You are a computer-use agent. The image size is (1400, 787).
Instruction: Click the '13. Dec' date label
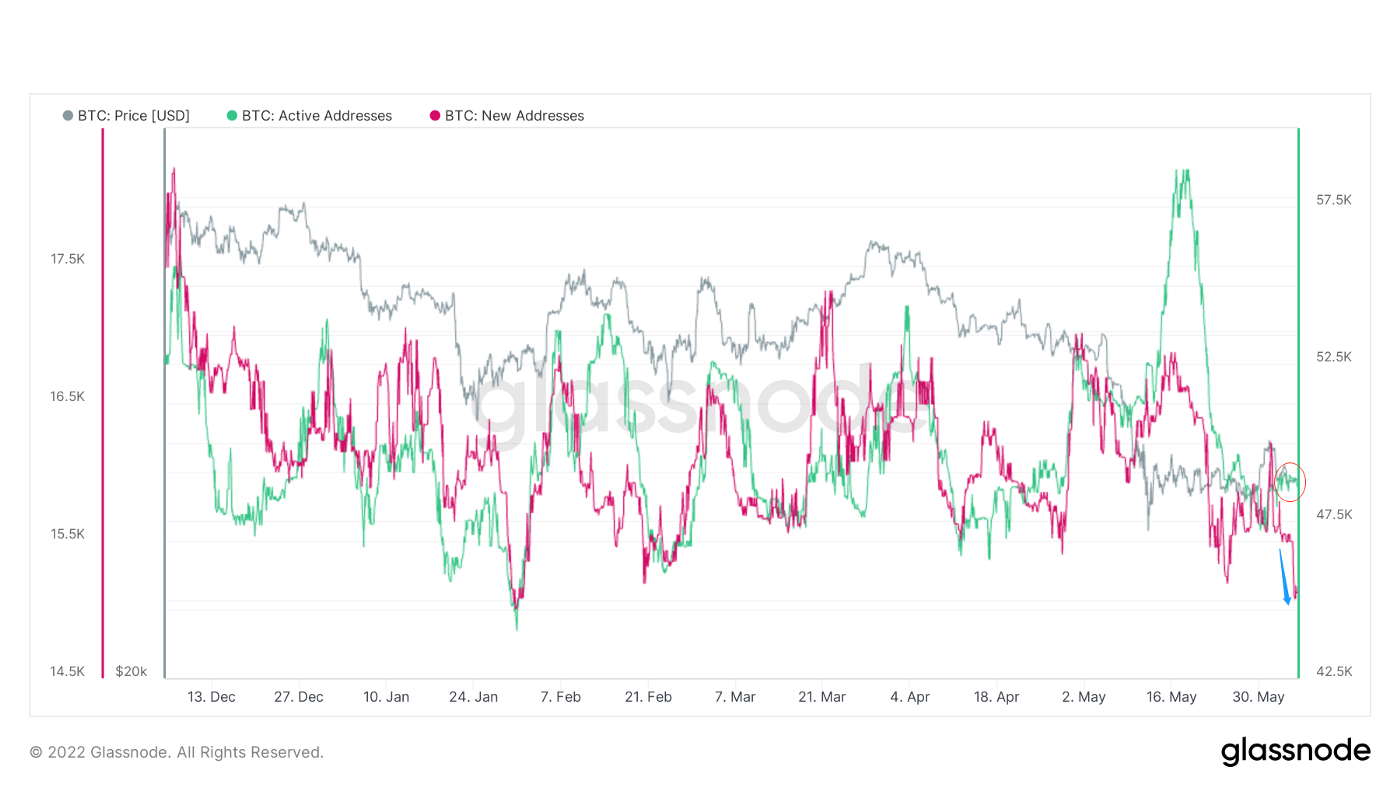coord(211,697)
